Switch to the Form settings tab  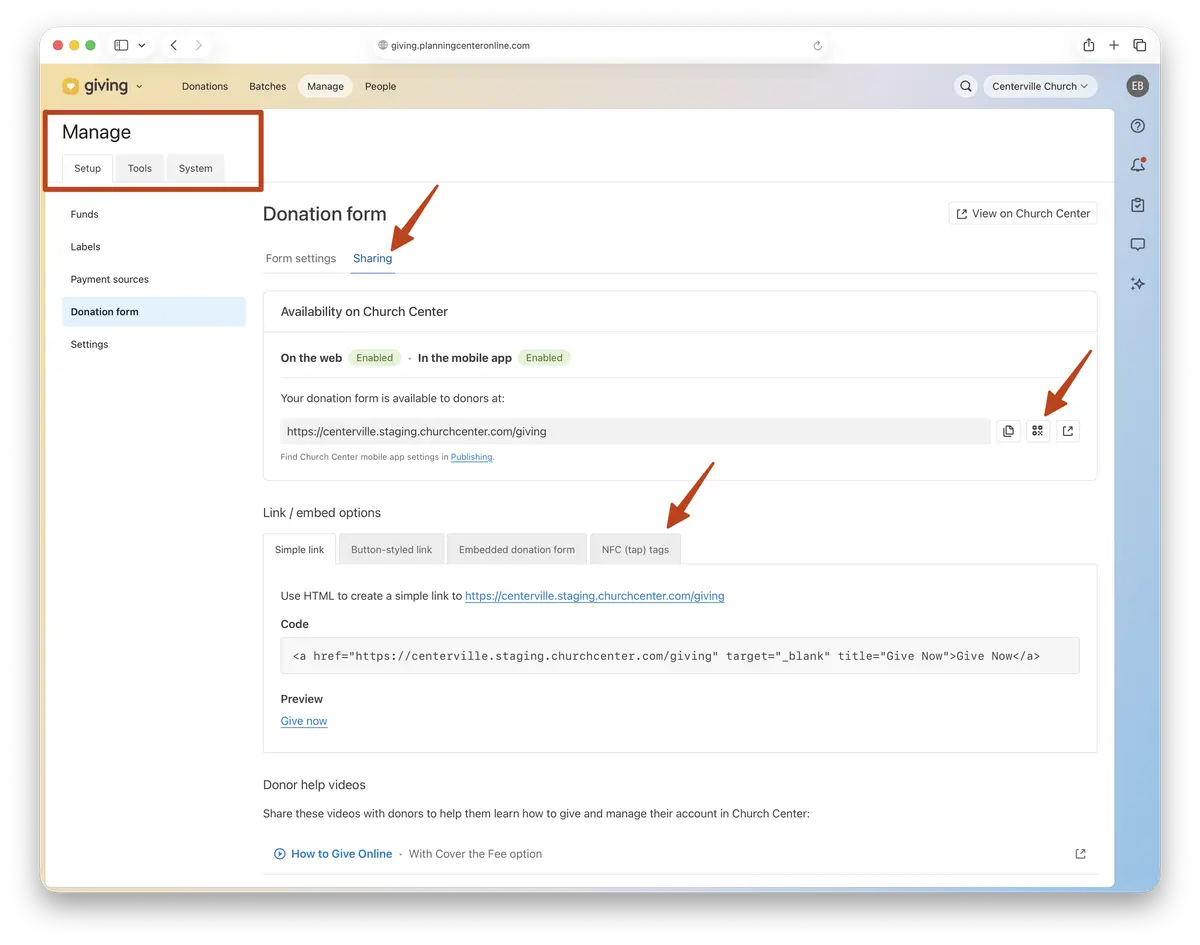301,258
